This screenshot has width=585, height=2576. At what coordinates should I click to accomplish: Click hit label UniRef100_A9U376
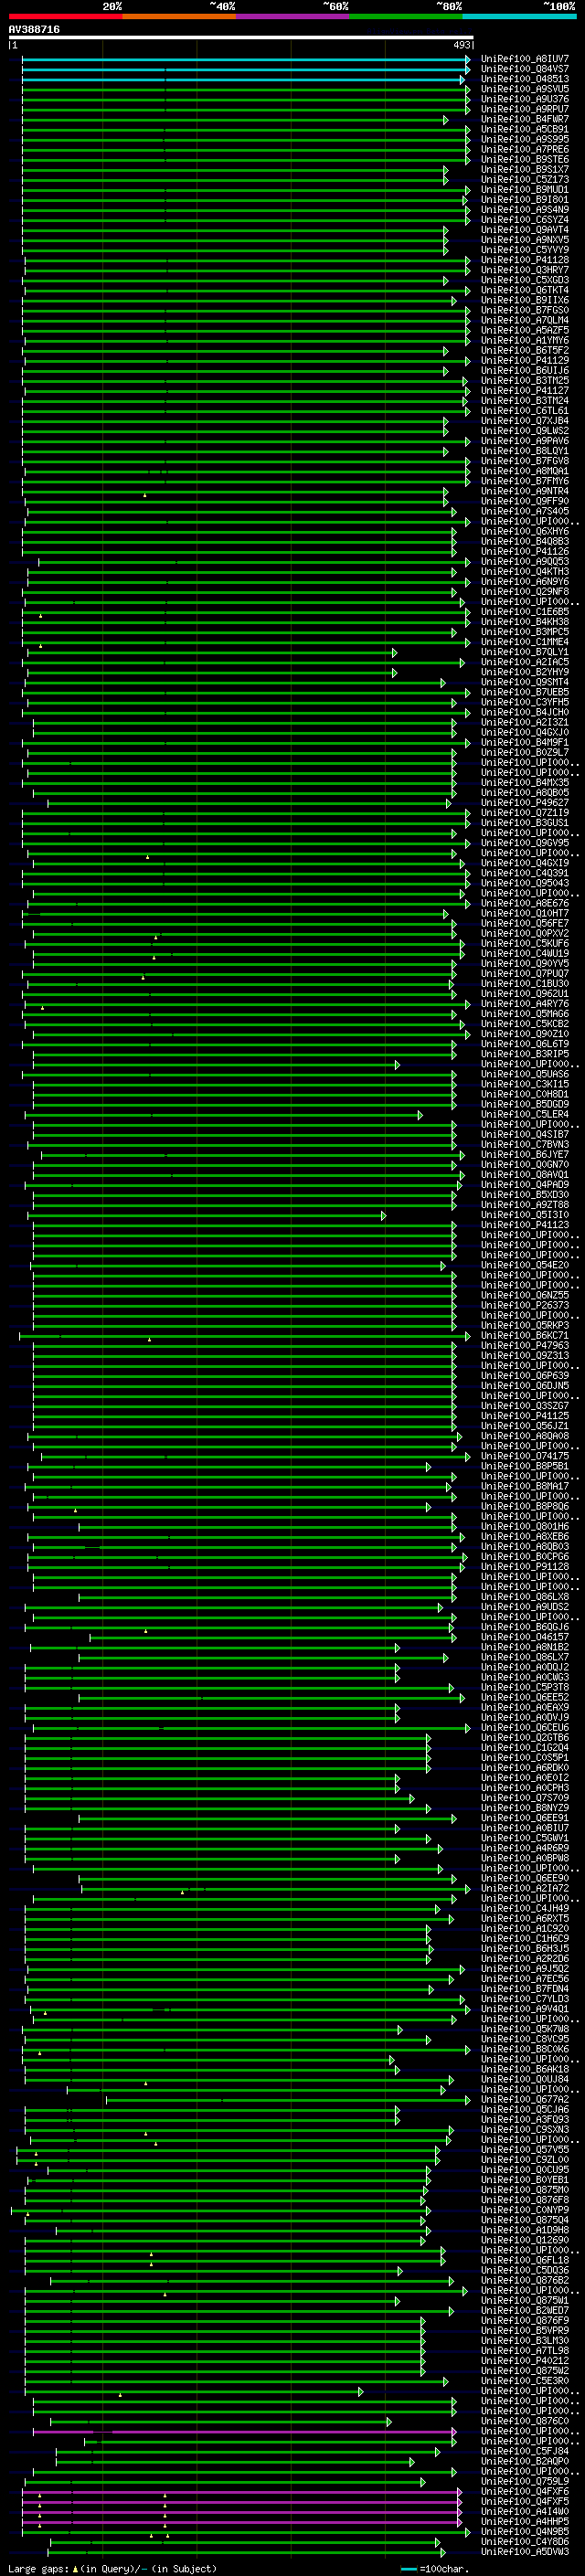525,99
